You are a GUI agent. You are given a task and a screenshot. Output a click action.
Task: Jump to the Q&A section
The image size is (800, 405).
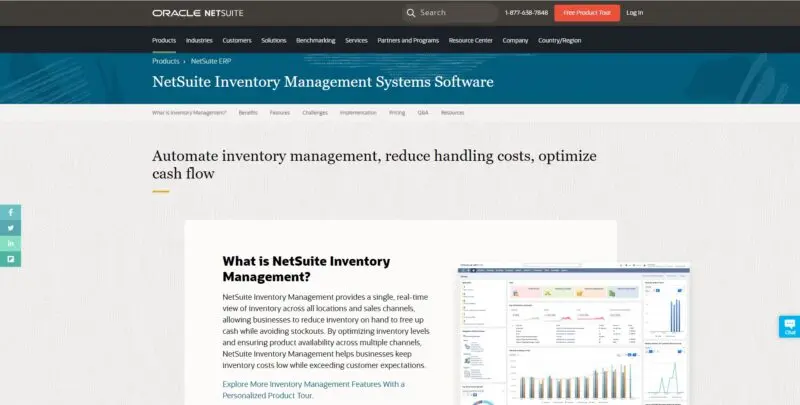pyautogui.click(x=423, y=113)
